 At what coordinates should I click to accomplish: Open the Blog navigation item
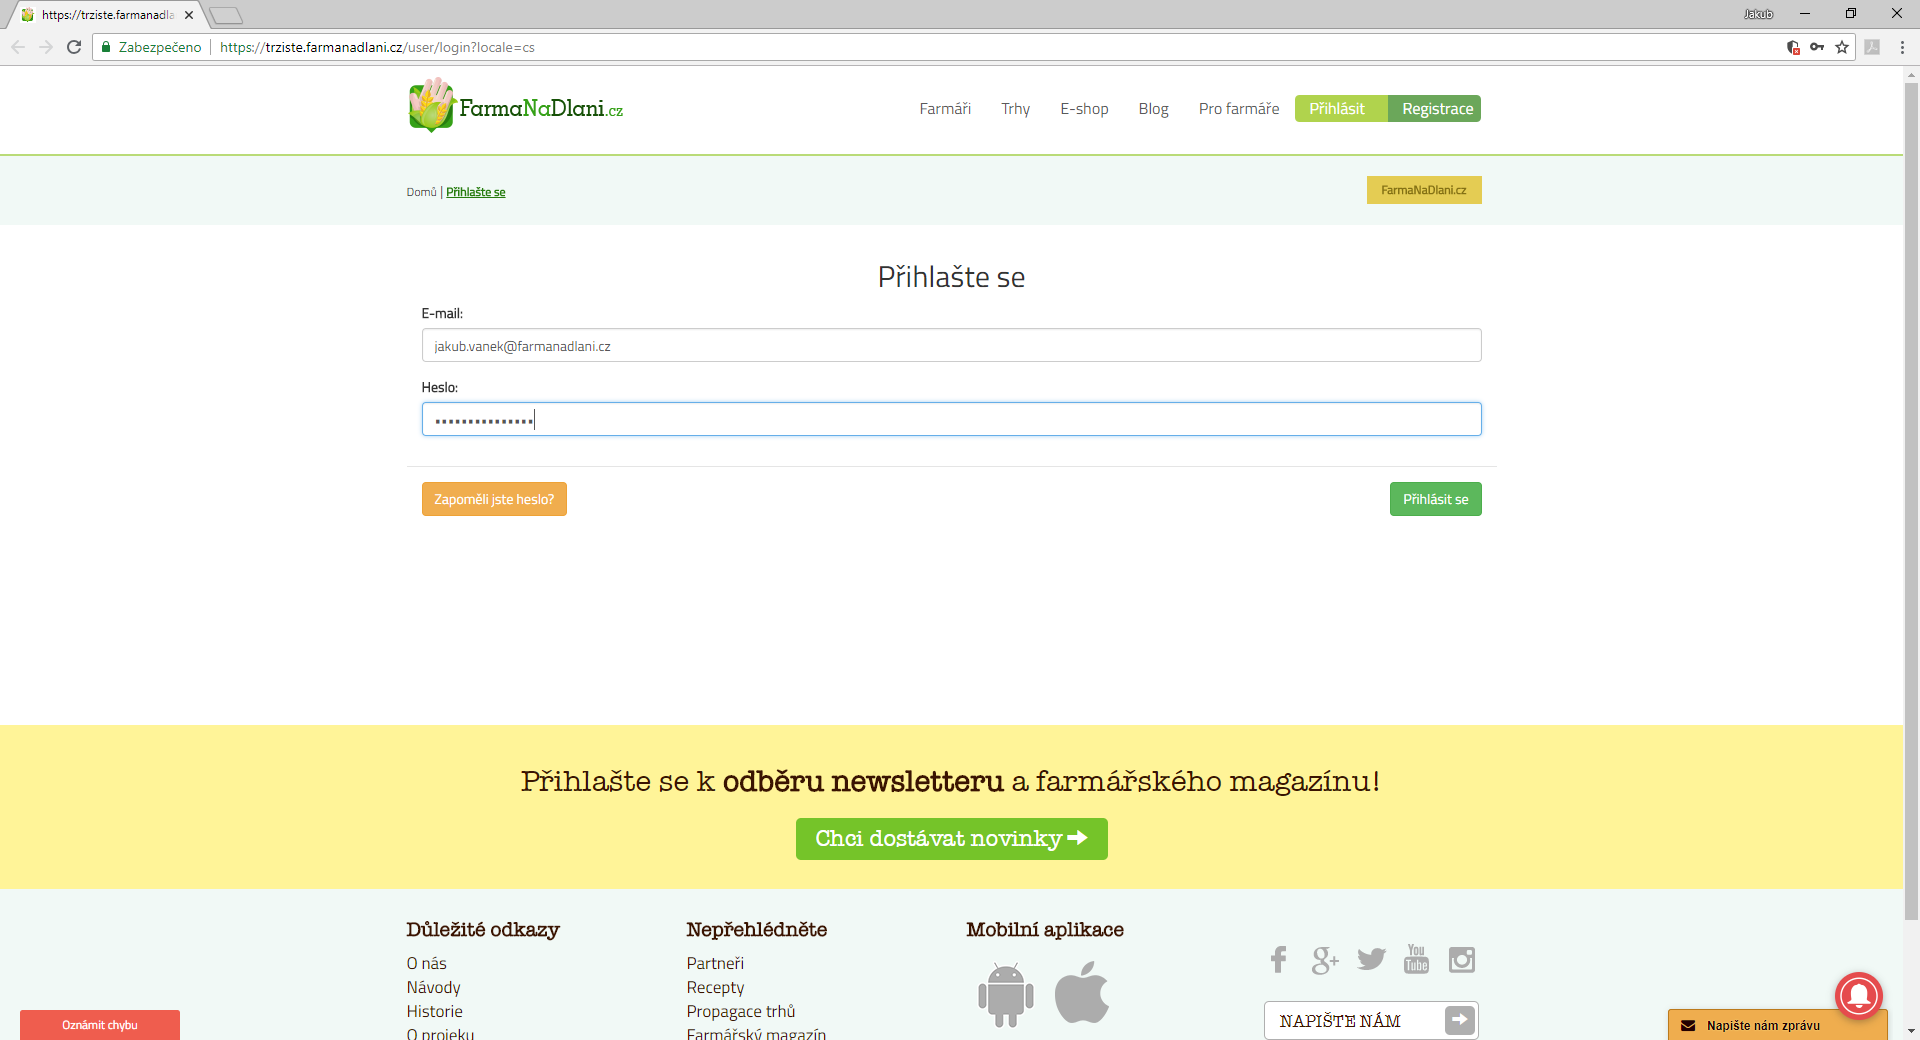pyautogui.click(x=1153, y=109)
